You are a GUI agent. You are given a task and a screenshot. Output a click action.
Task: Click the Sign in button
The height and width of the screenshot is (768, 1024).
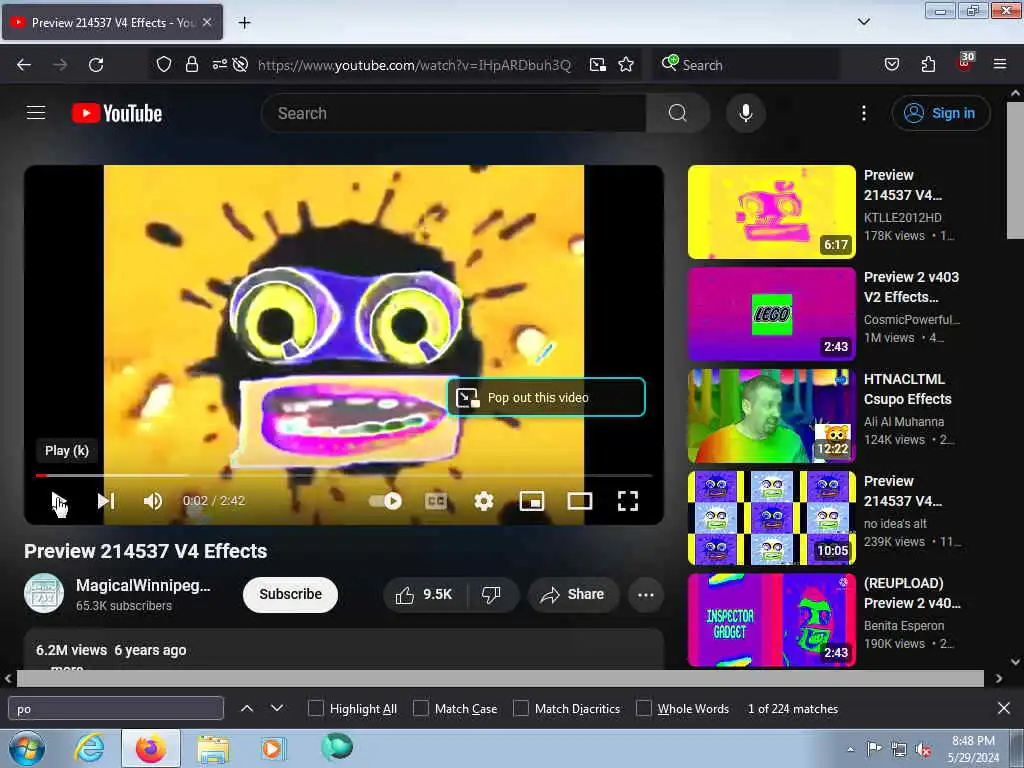point(940,113)
